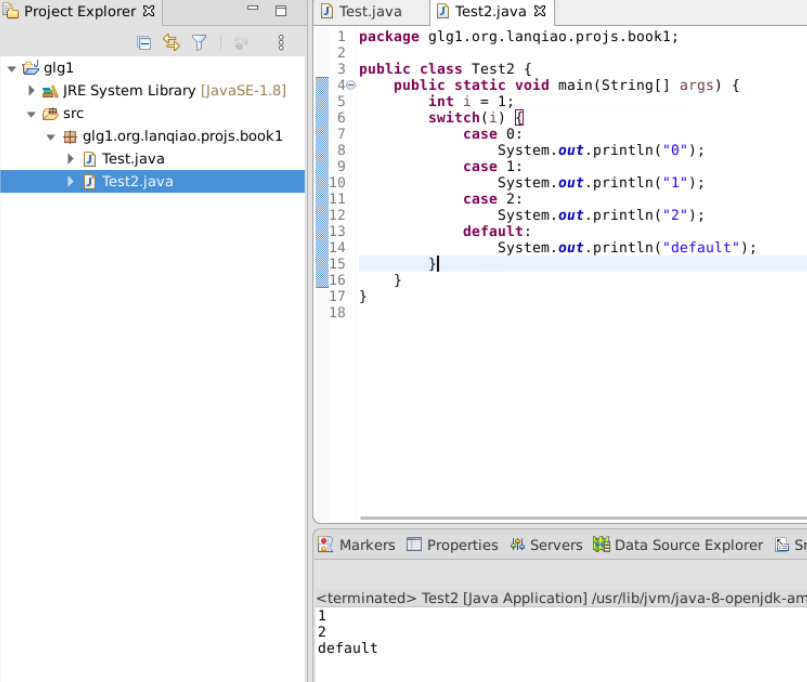
Task: Click the Servers tab icon
Action: coord(517,544)
